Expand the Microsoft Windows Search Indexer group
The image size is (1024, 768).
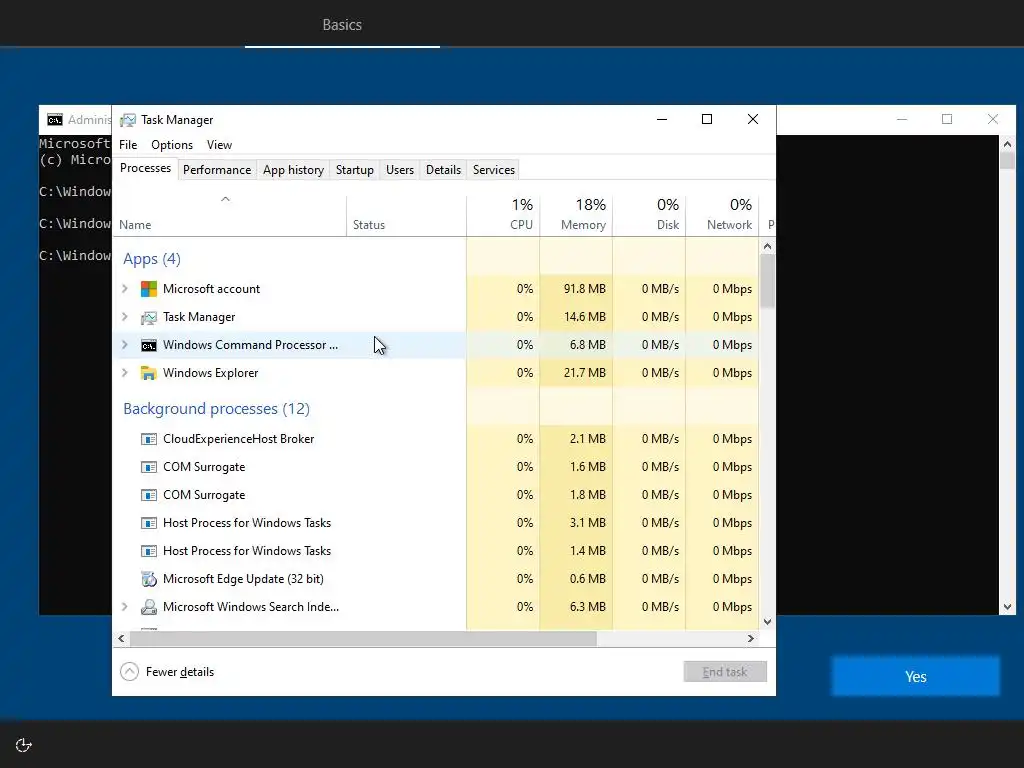click(125, 607)
